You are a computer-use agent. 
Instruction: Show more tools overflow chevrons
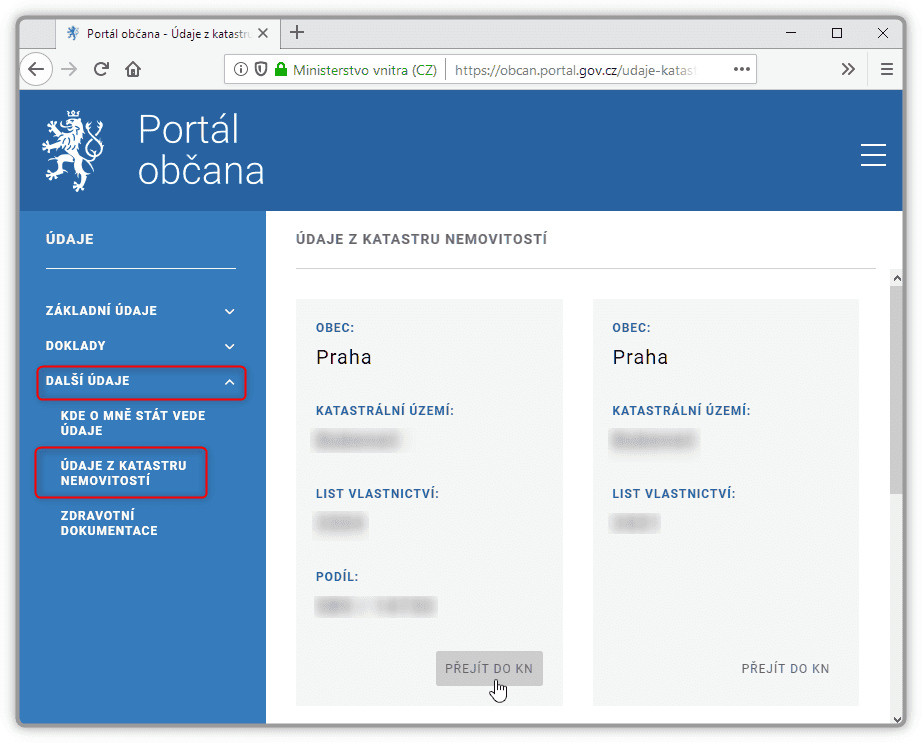[x=847, y=69]
